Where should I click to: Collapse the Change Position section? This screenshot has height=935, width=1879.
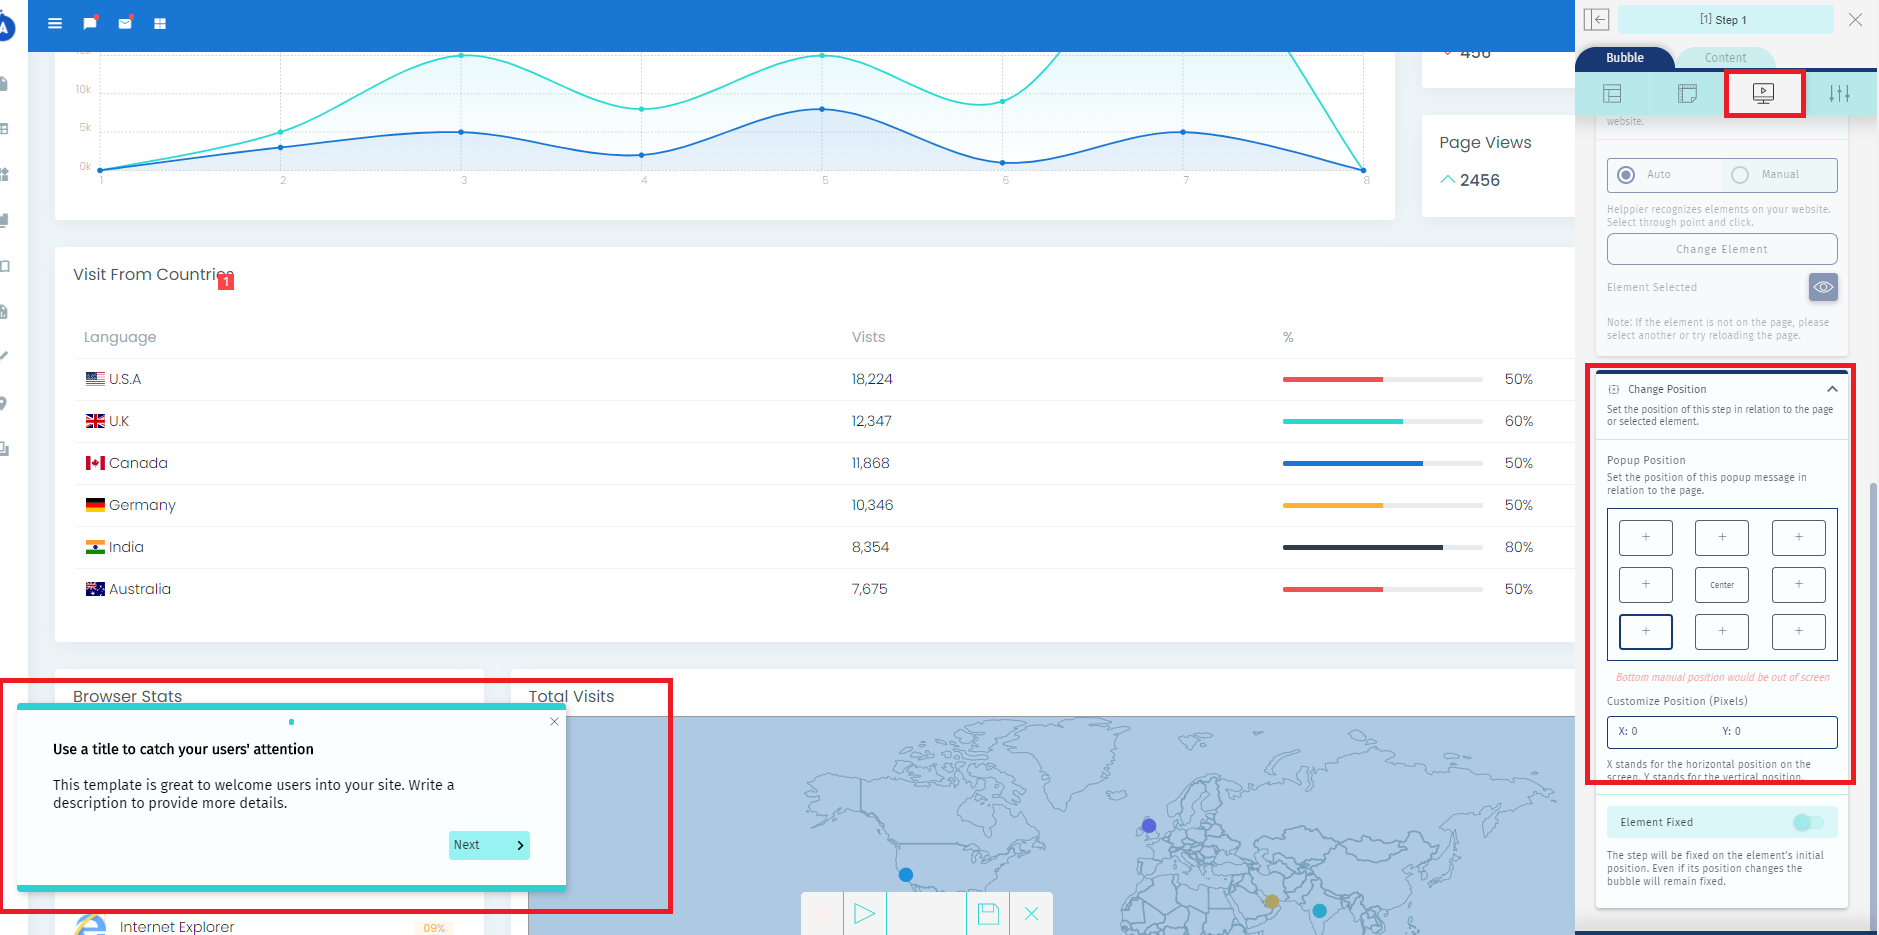tap(1831, 389)
